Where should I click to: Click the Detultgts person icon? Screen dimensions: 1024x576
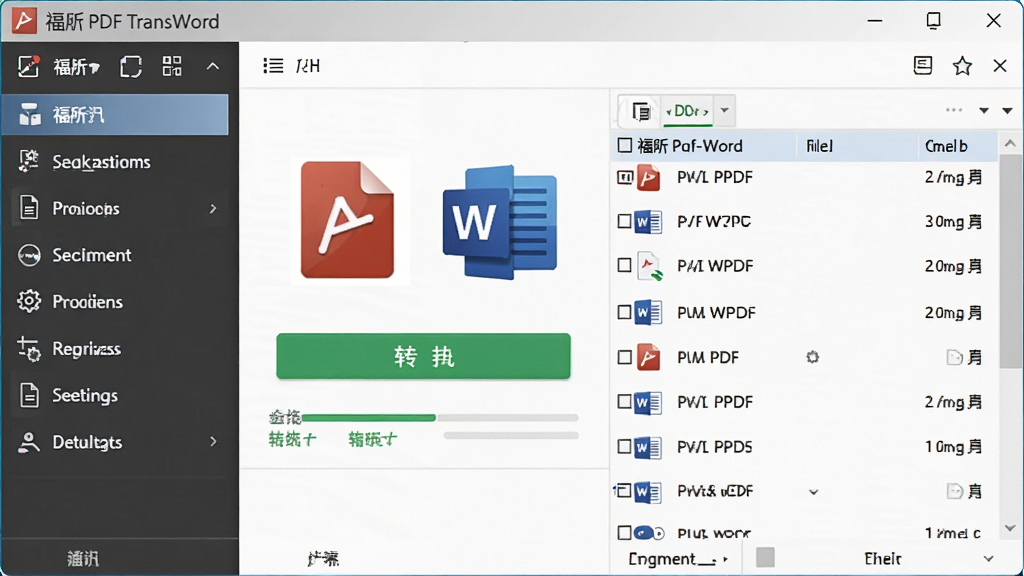pos(29,442)
